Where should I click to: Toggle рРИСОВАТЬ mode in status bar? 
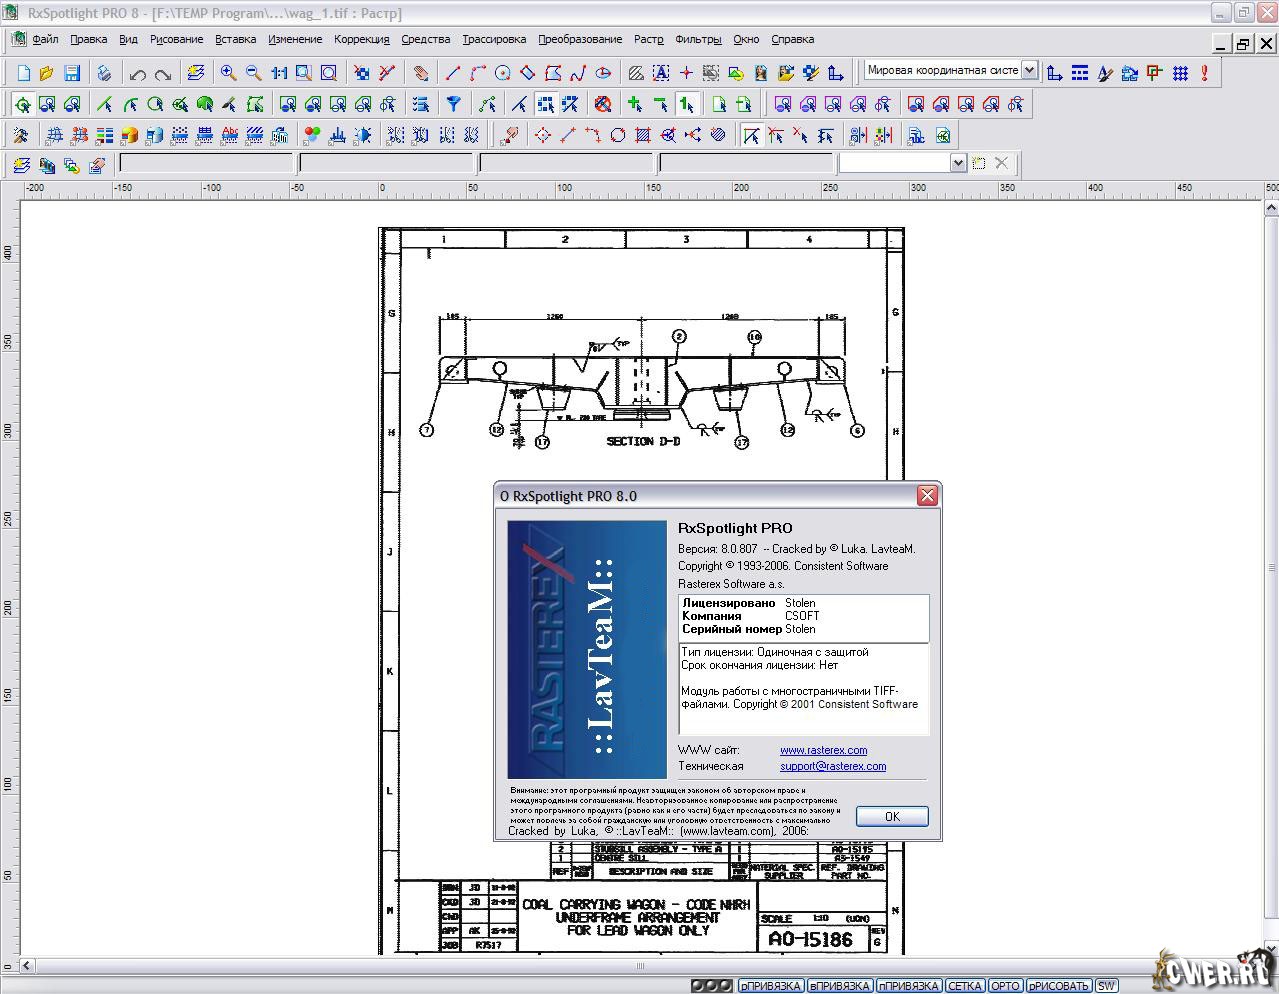(x=1058, y=986)
